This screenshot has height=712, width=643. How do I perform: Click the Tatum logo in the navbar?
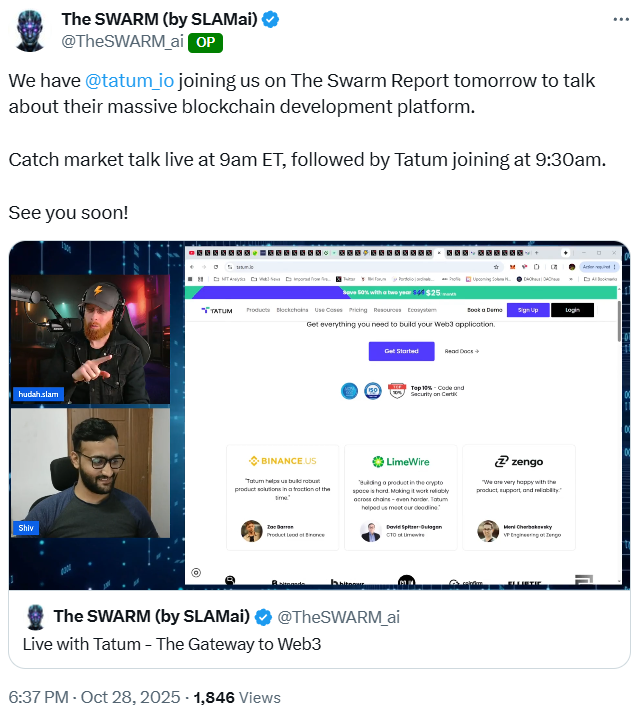[x=217, y=311]
